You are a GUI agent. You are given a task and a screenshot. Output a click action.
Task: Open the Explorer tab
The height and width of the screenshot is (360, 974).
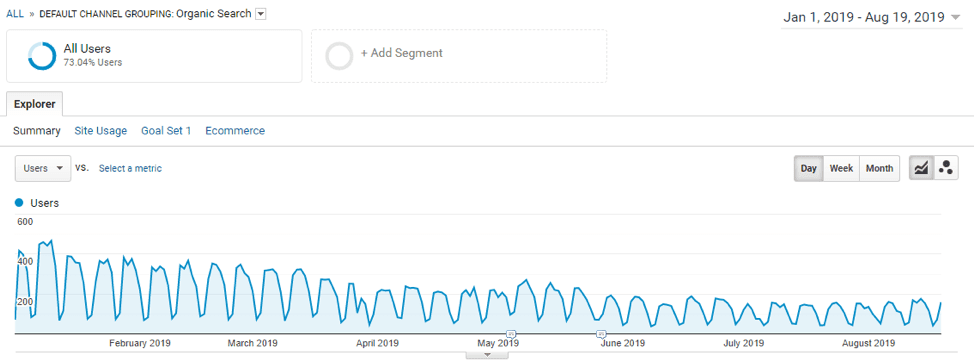point(35,104)
